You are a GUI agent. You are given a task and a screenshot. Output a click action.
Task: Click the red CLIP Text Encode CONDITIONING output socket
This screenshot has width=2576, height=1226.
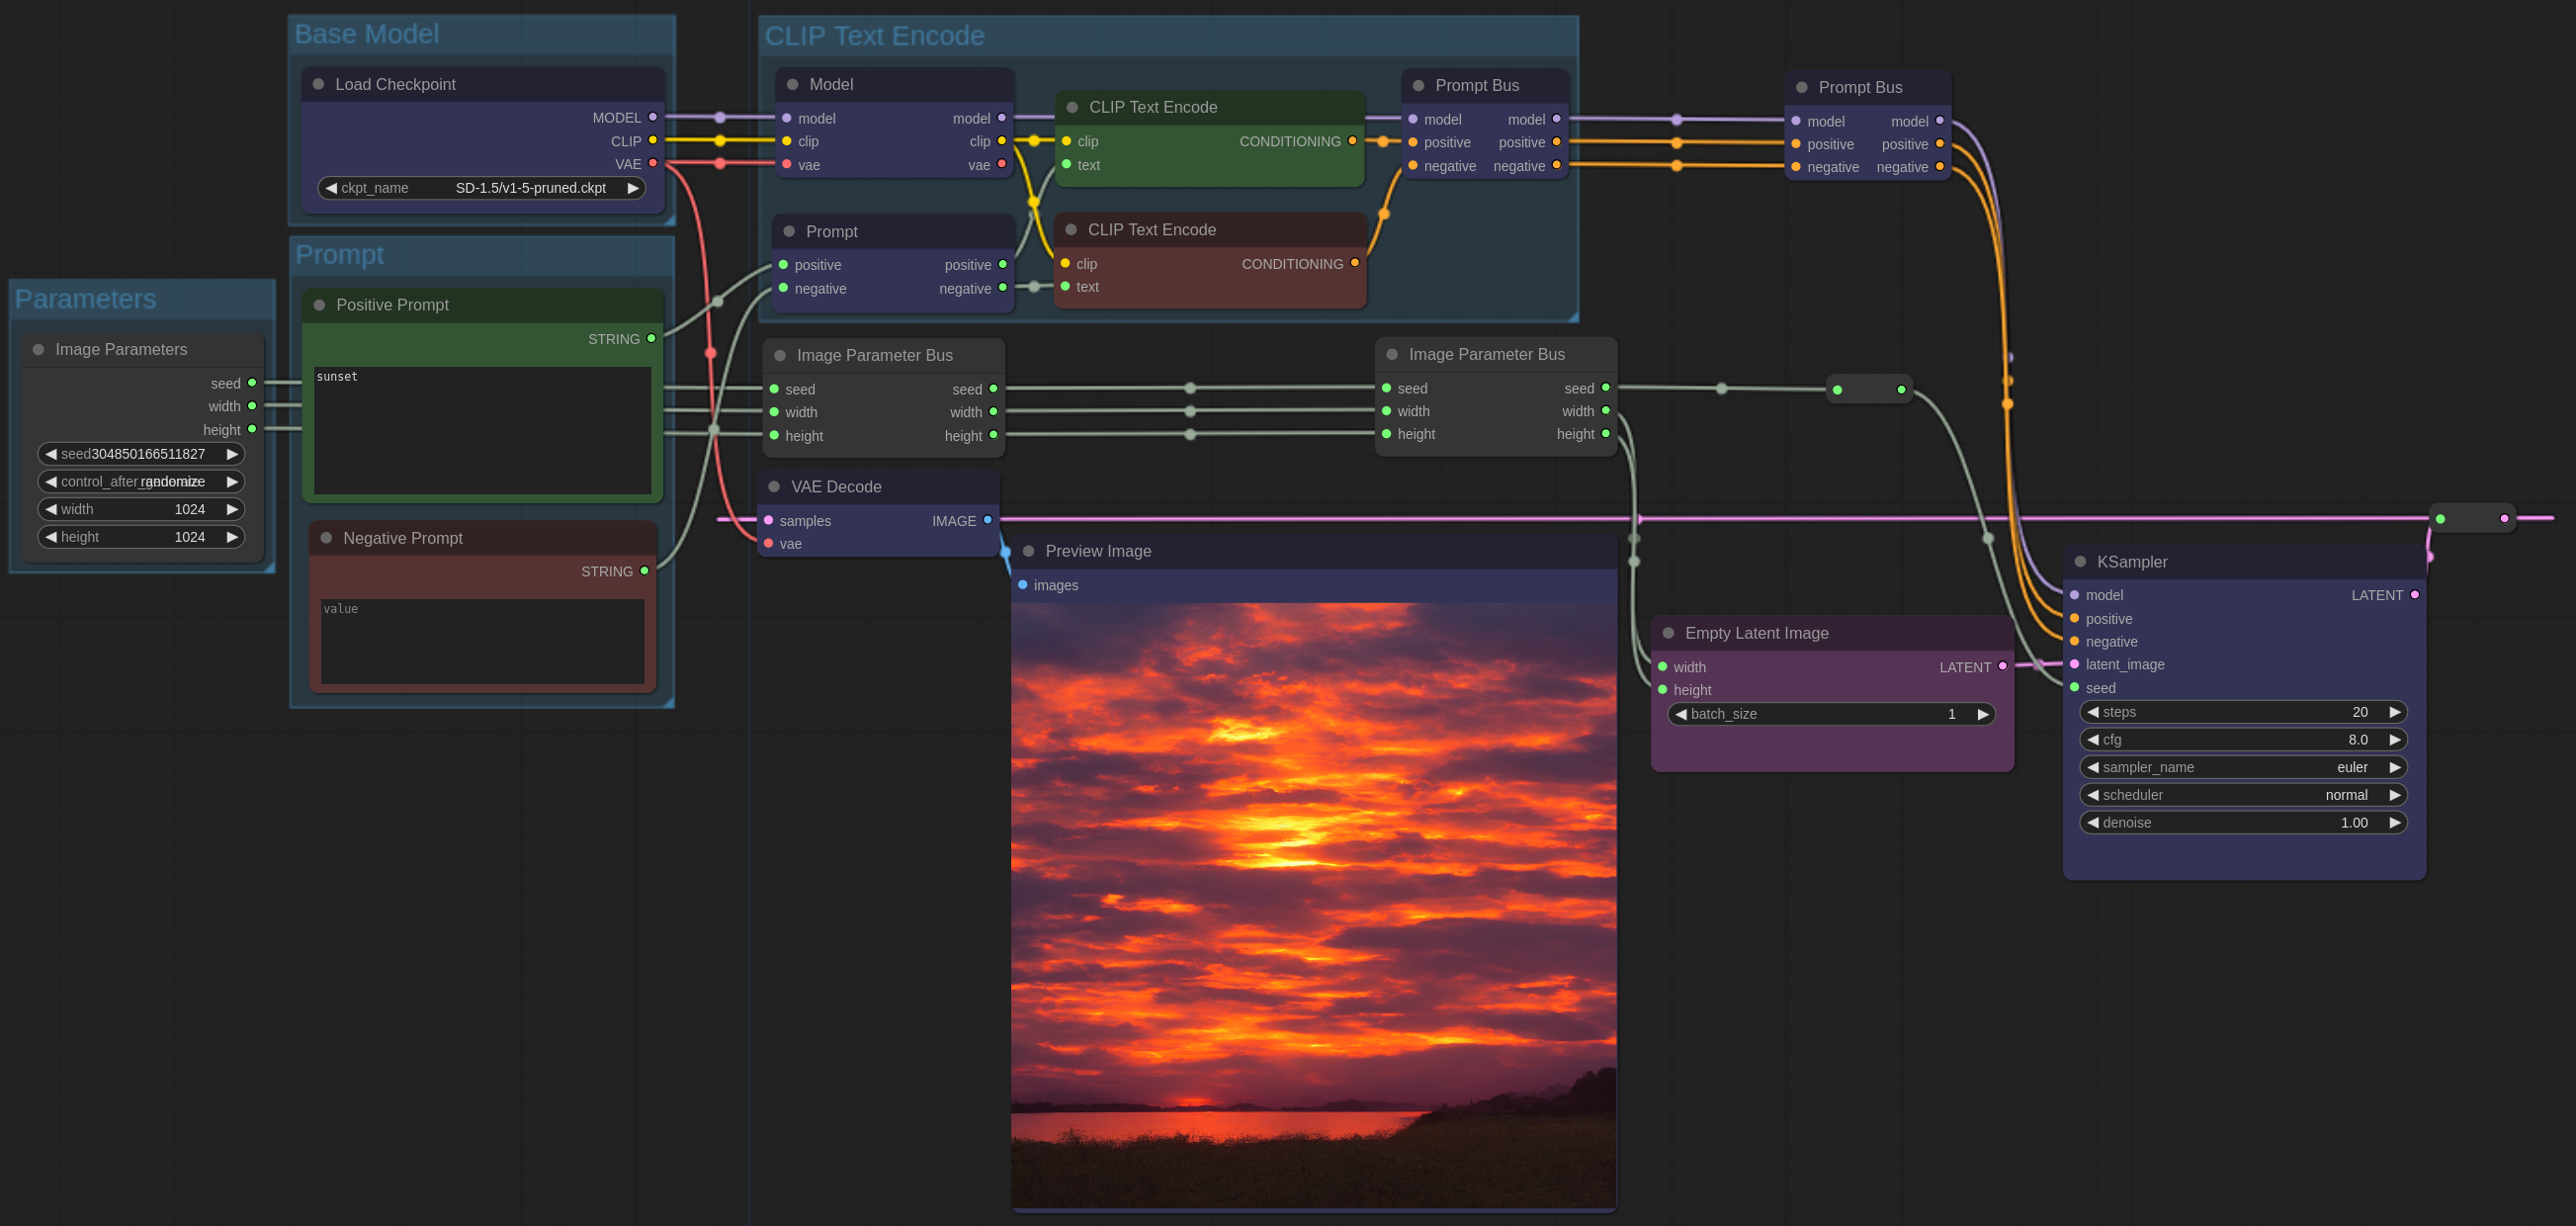1355,263
